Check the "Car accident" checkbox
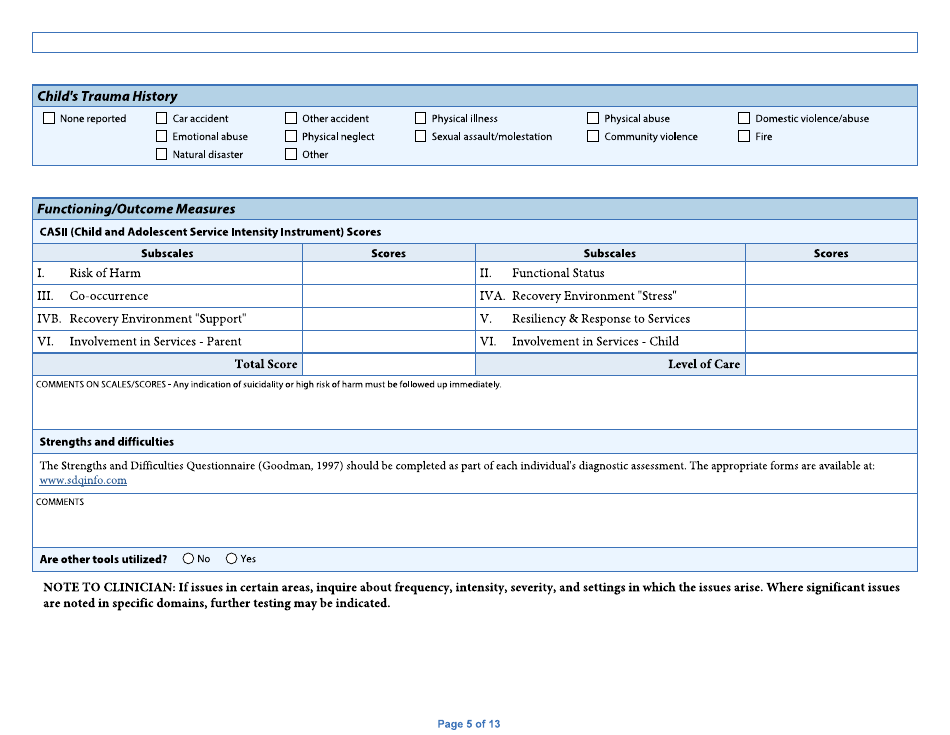Viewport: 950px width, 735px height. pyautogui.click(x=161, y=118)
